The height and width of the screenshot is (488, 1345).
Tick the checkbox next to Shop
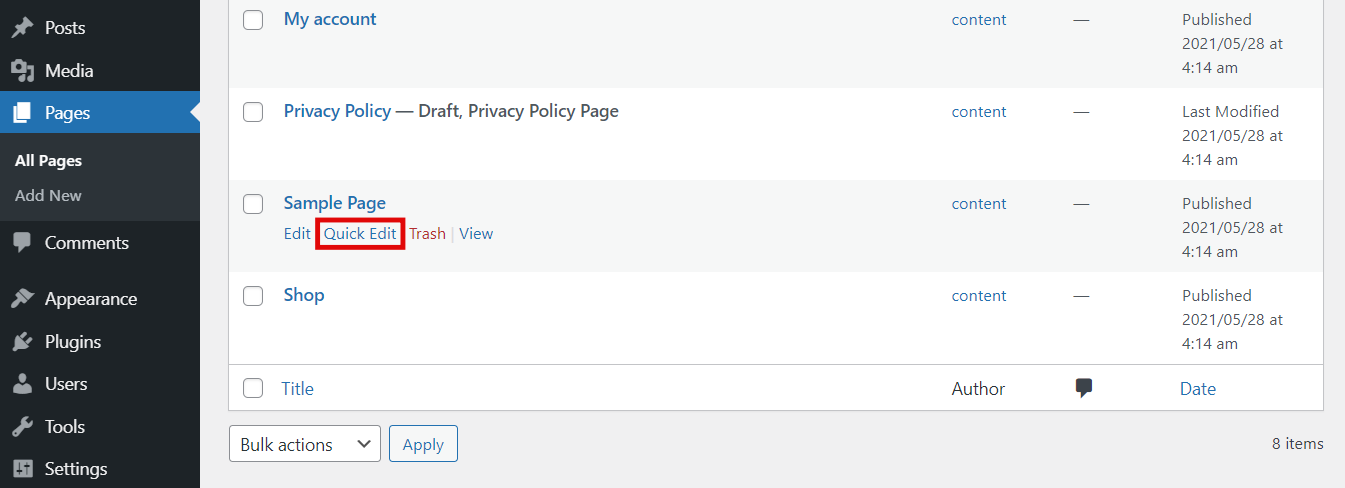pyautogui.click(x=253, y=296)
